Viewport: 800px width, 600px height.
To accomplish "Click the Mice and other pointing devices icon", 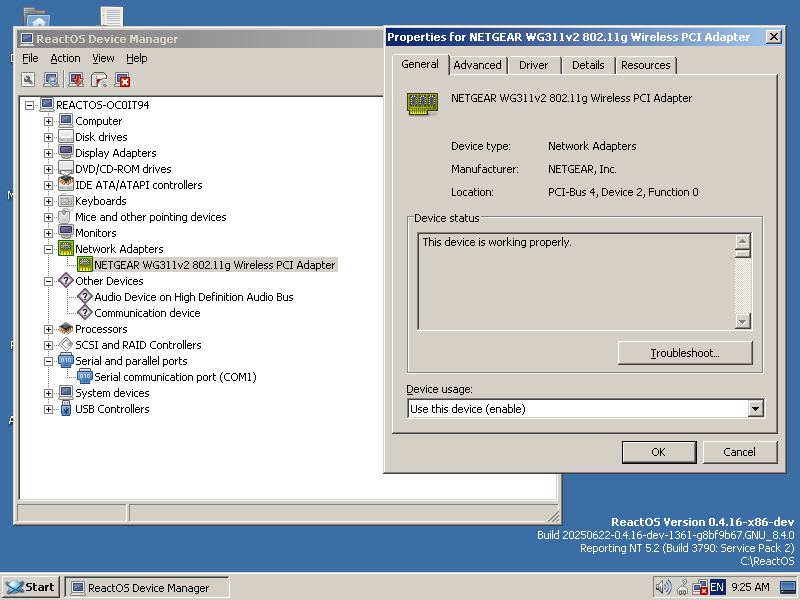I will click(64, 216).
